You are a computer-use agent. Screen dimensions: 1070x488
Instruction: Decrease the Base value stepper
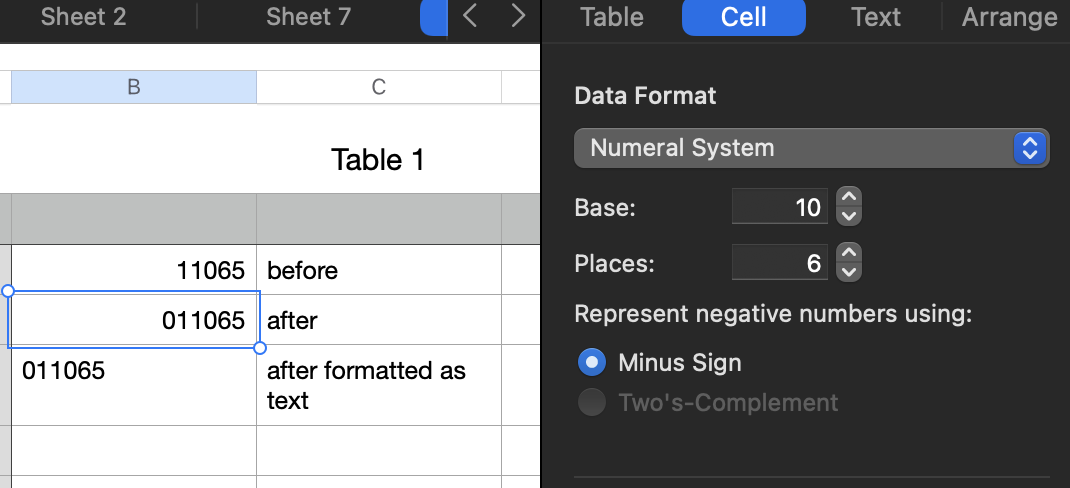point(848,216)
